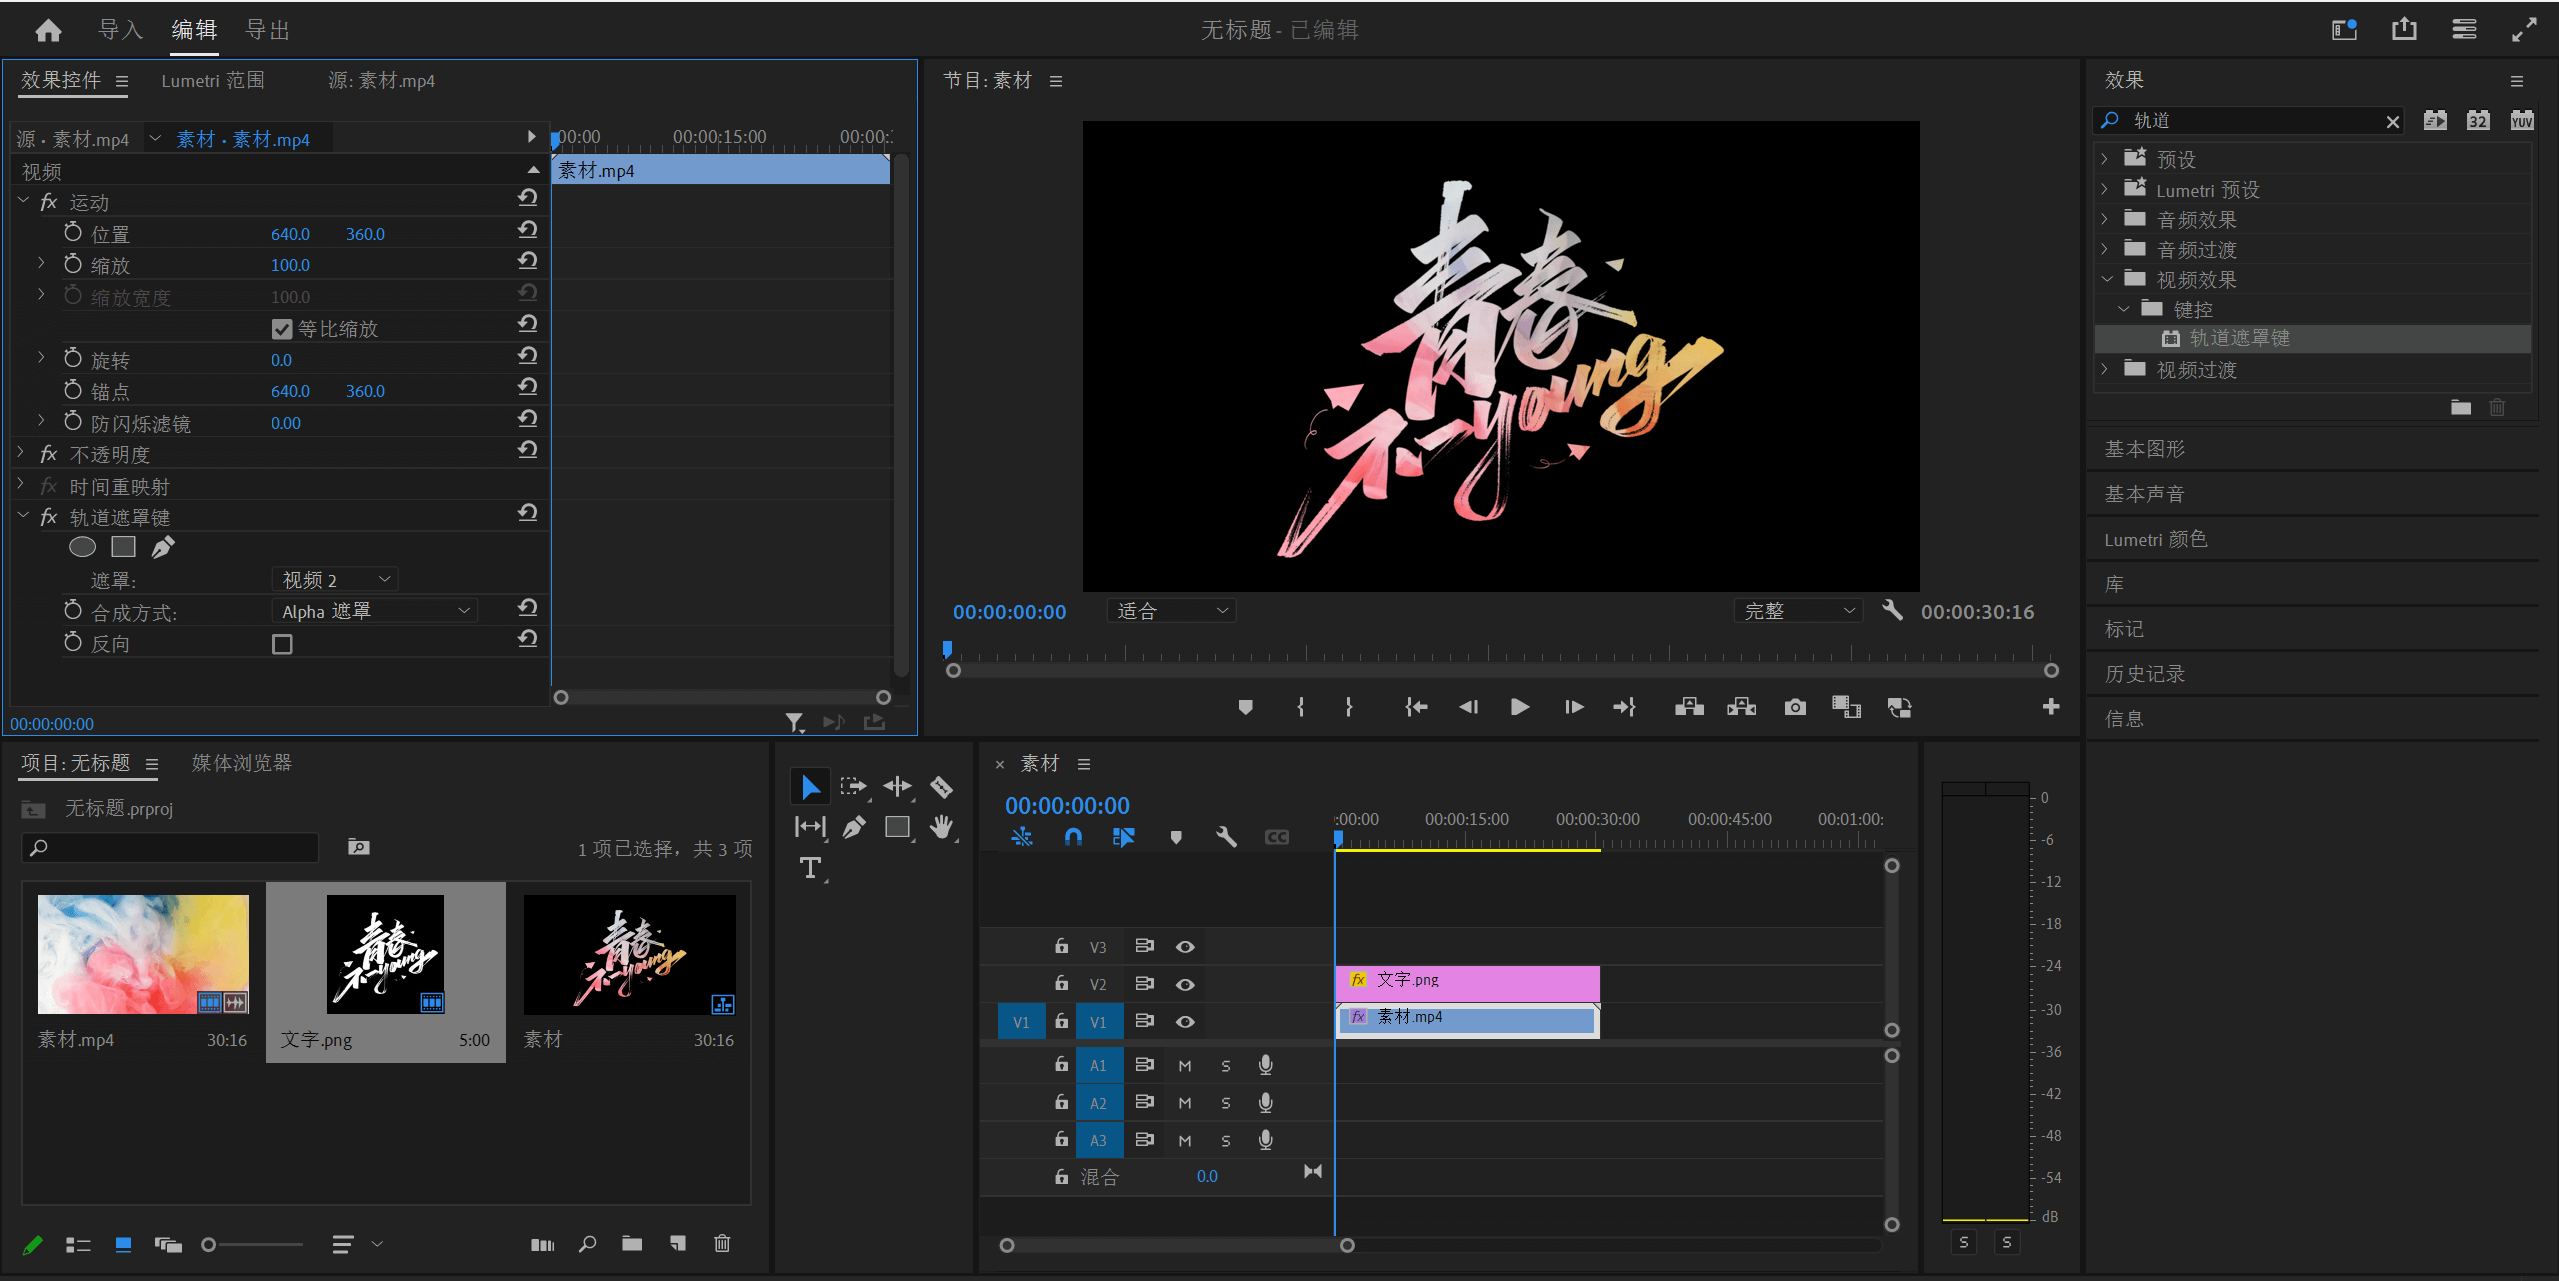Click the program monitor playhead
This screenshot has height=1281, width=2559.
pyautogui.click(x=947, y=650)
